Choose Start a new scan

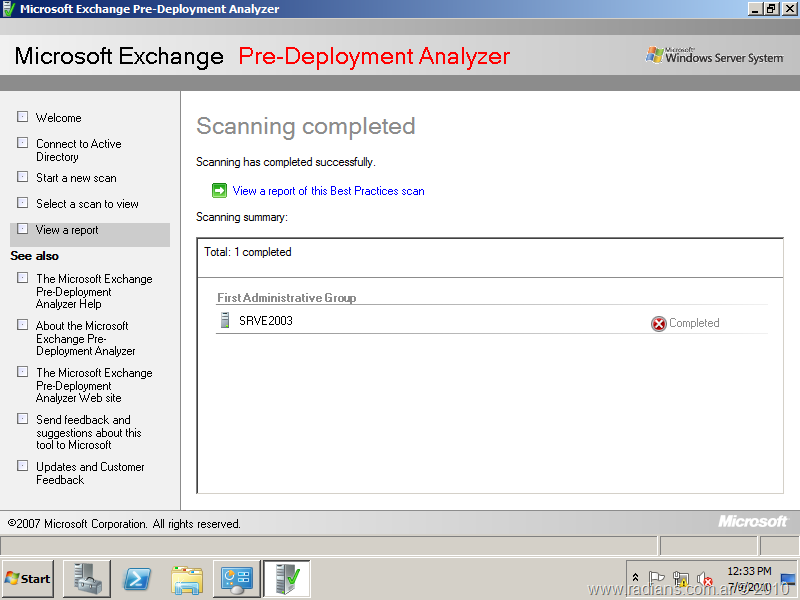click(x=76, y=178)
